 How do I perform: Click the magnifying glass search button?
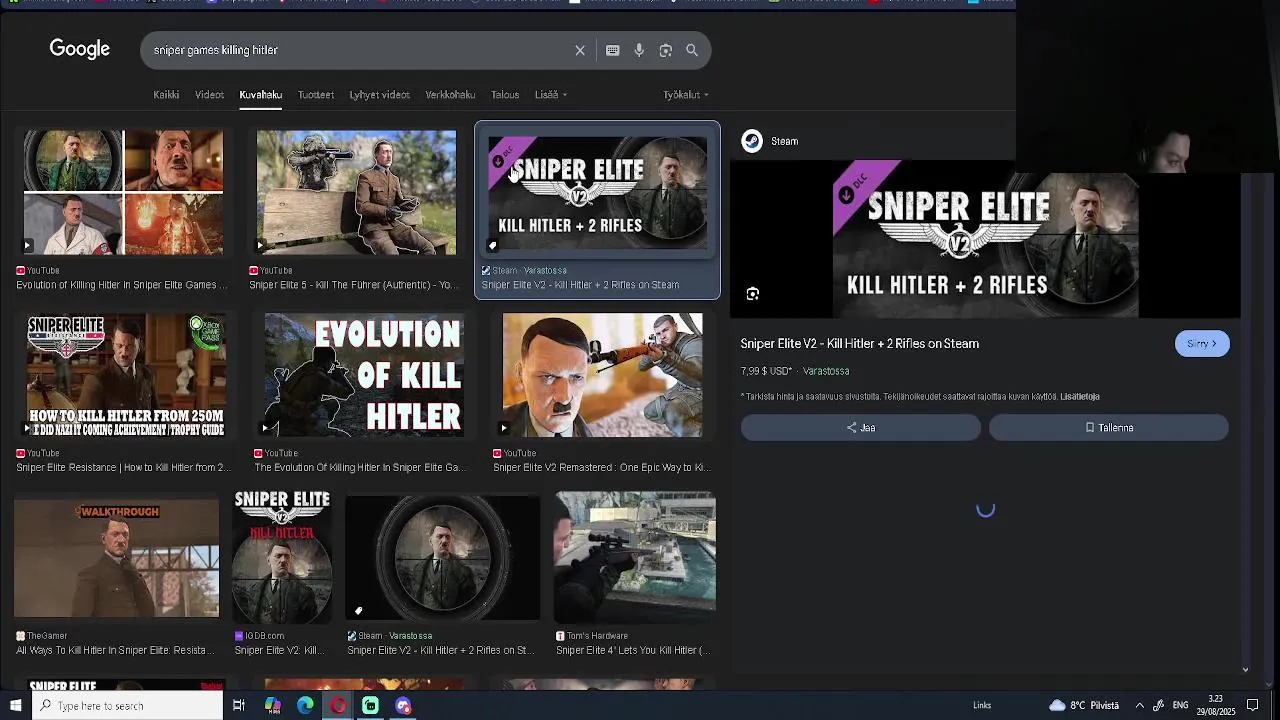(692, 50)
